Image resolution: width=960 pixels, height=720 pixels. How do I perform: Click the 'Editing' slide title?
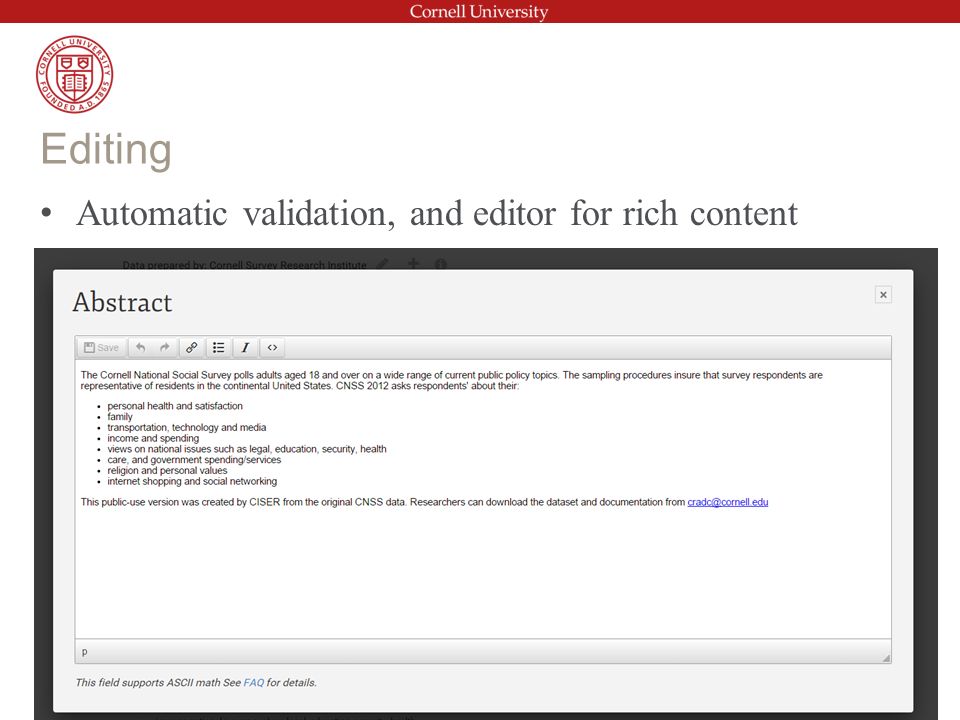(x=107, y=149)
